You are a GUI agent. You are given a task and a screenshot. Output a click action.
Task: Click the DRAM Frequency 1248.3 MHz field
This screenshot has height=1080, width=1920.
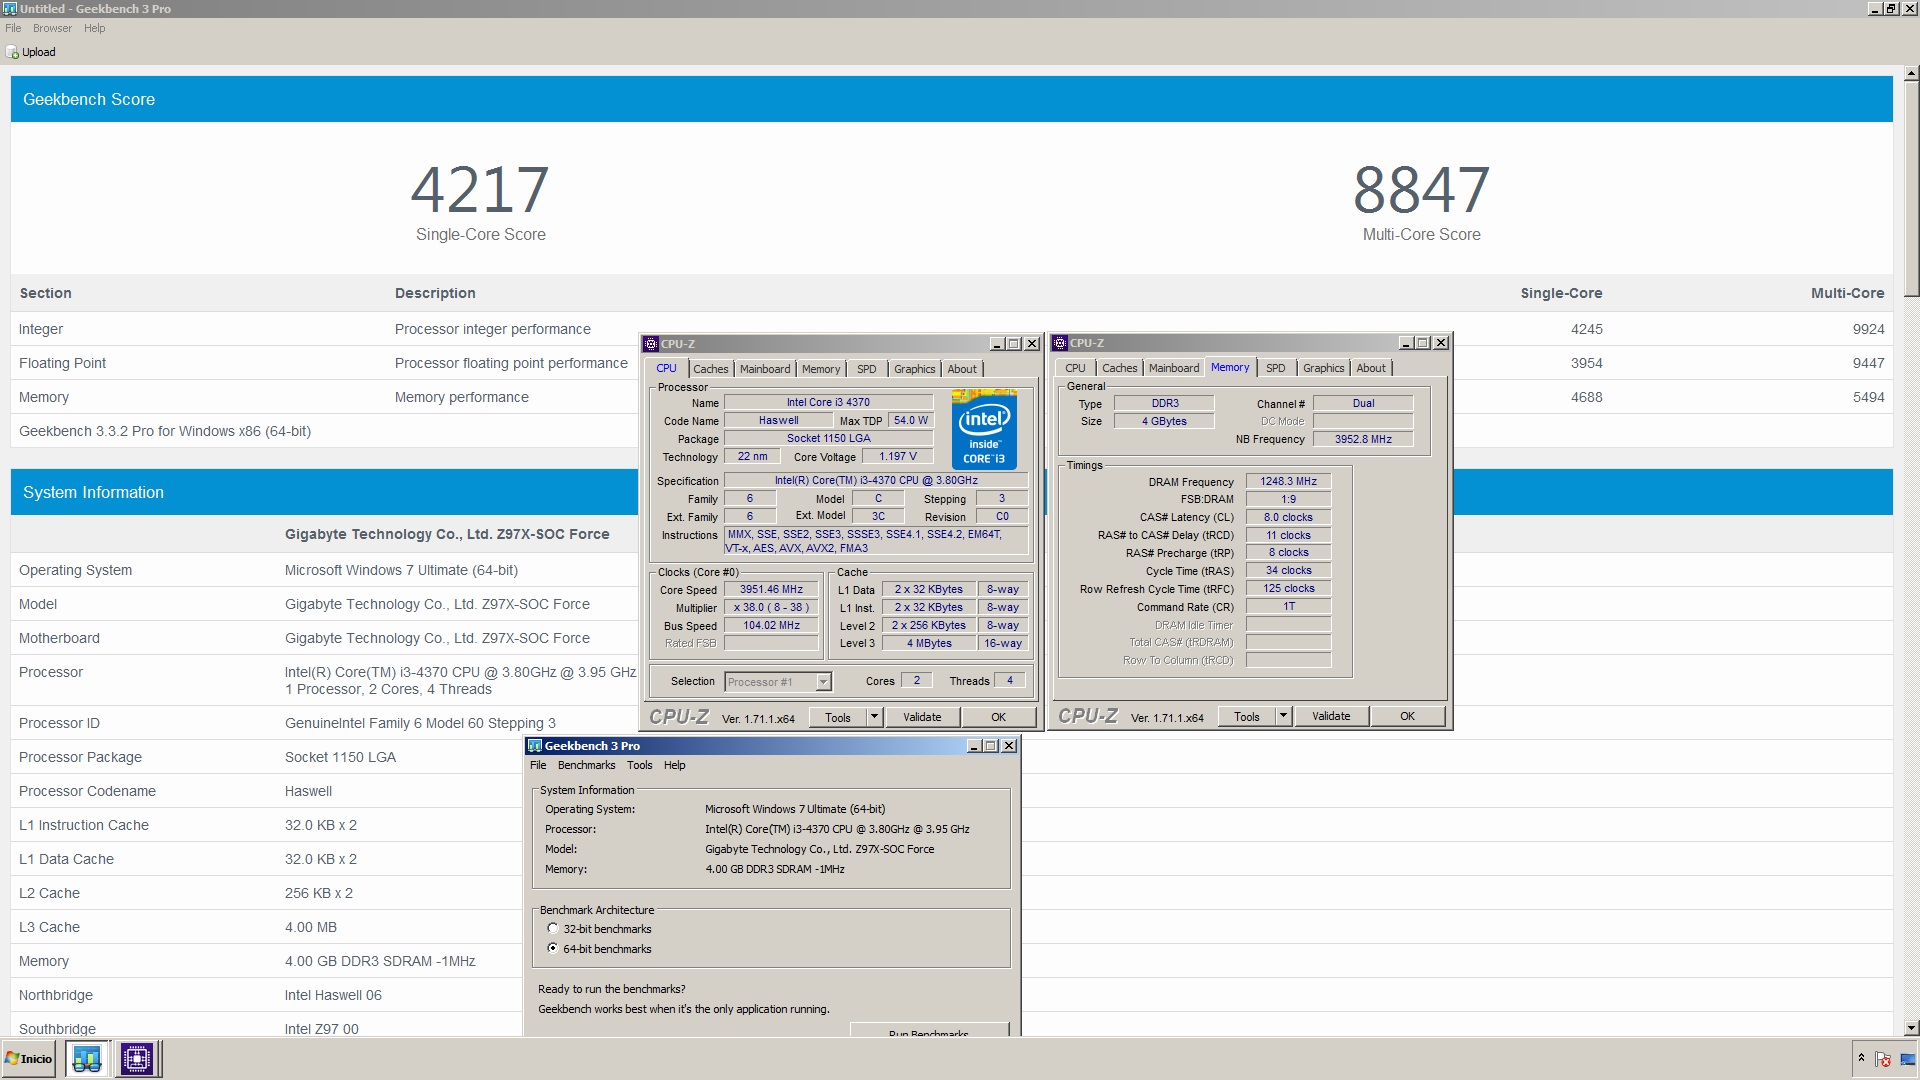click(x=1288, y=481)
